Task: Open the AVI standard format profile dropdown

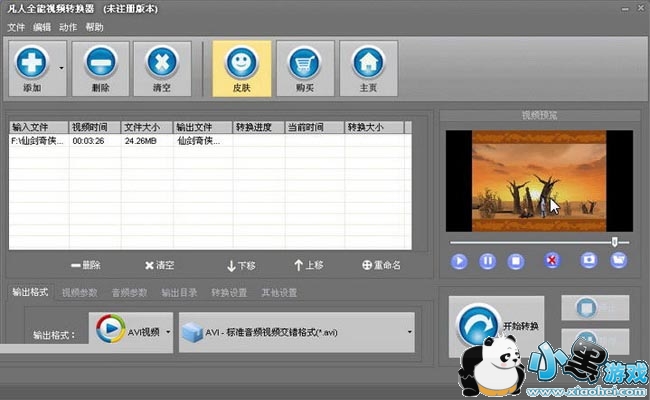Action: click(296, 331)
